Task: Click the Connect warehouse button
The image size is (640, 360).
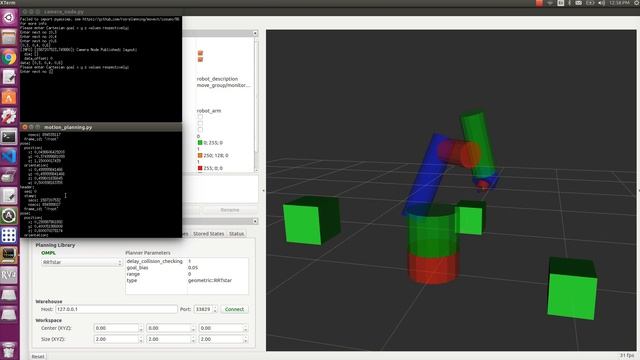Action: point(234,309)
